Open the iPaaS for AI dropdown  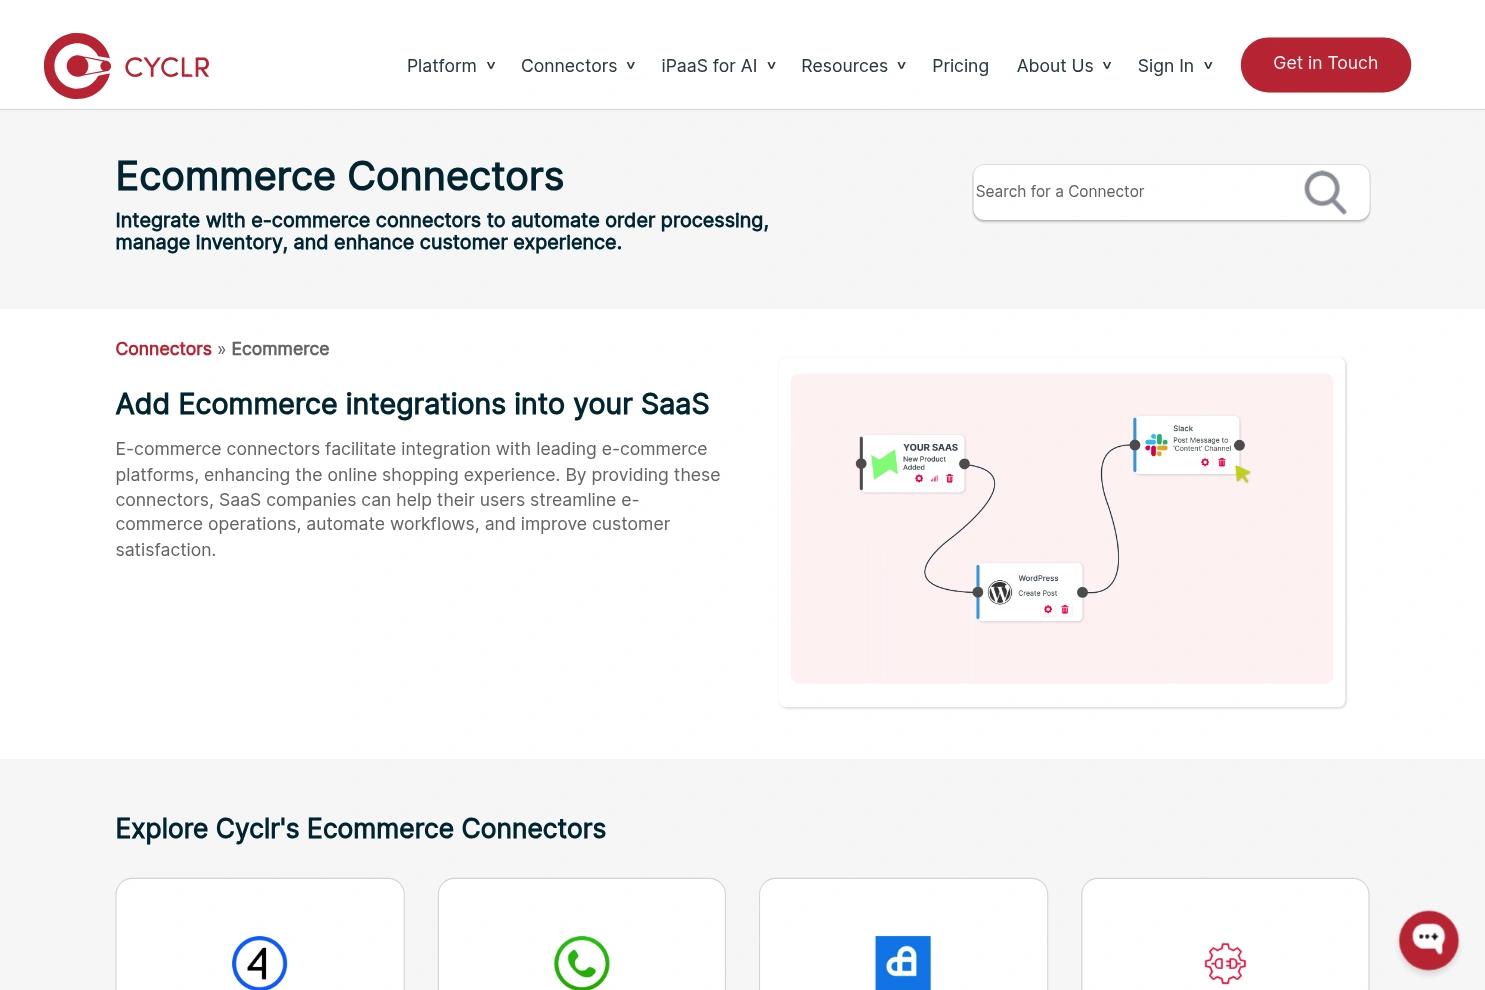point(718,66)
